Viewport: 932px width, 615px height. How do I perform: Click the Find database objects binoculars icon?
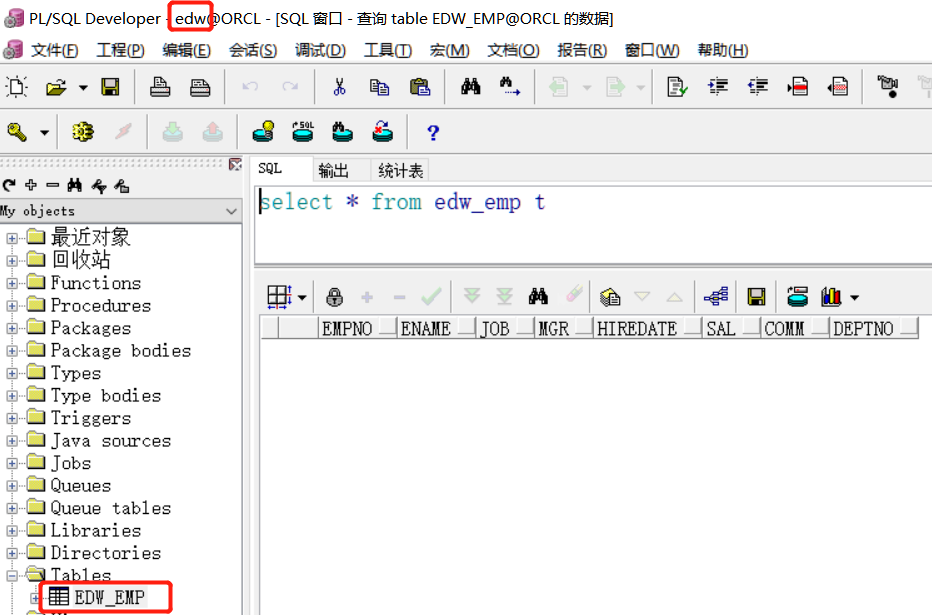pyautogui.click(x=342, y=131)
